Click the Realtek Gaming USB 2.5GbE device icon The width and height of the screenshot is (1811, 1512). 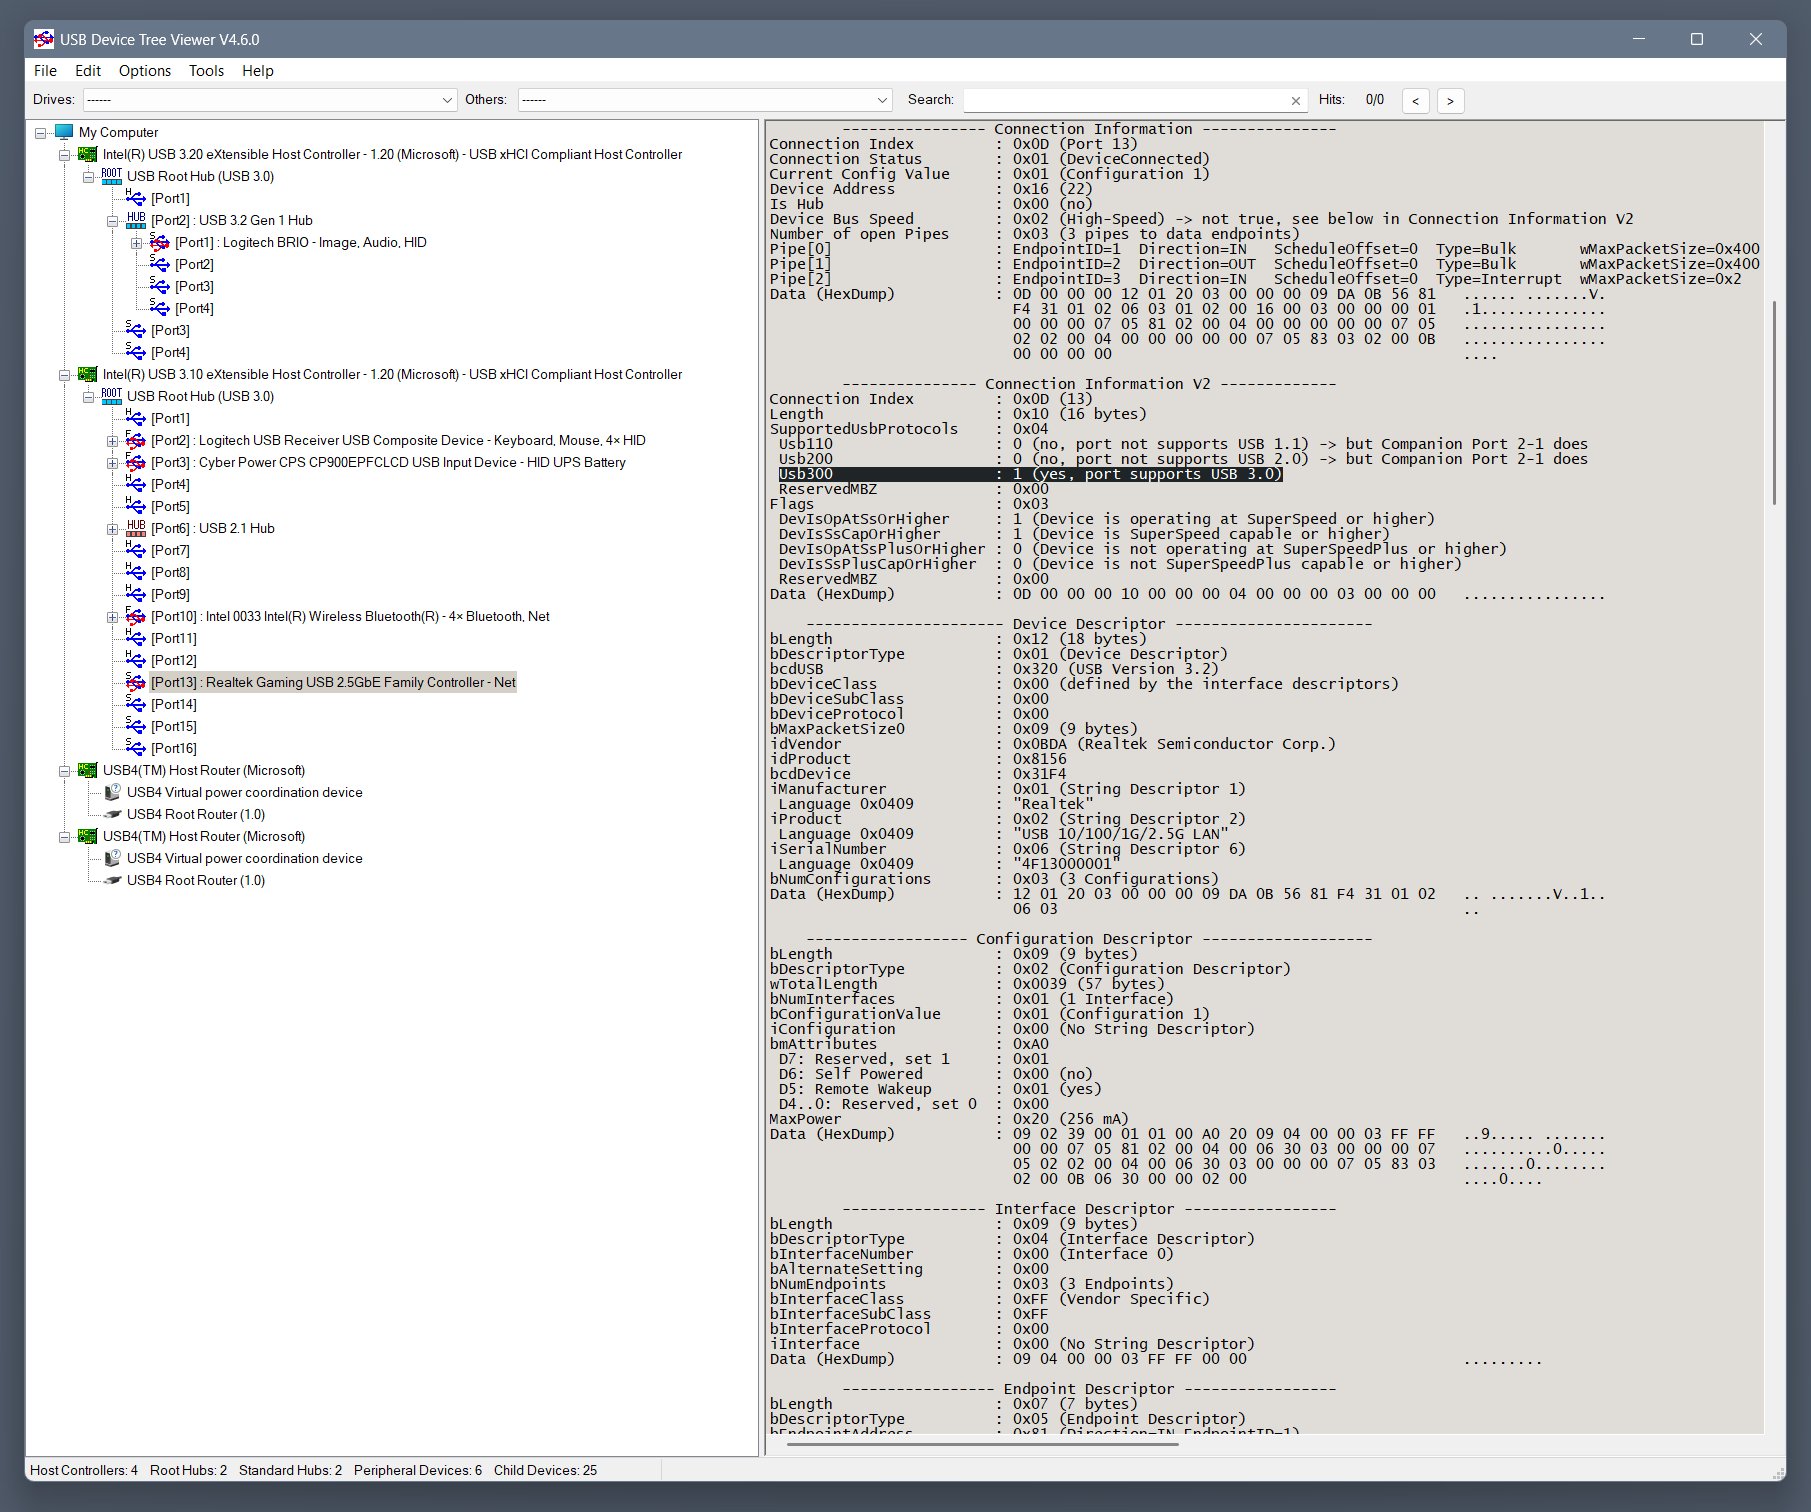136,682
